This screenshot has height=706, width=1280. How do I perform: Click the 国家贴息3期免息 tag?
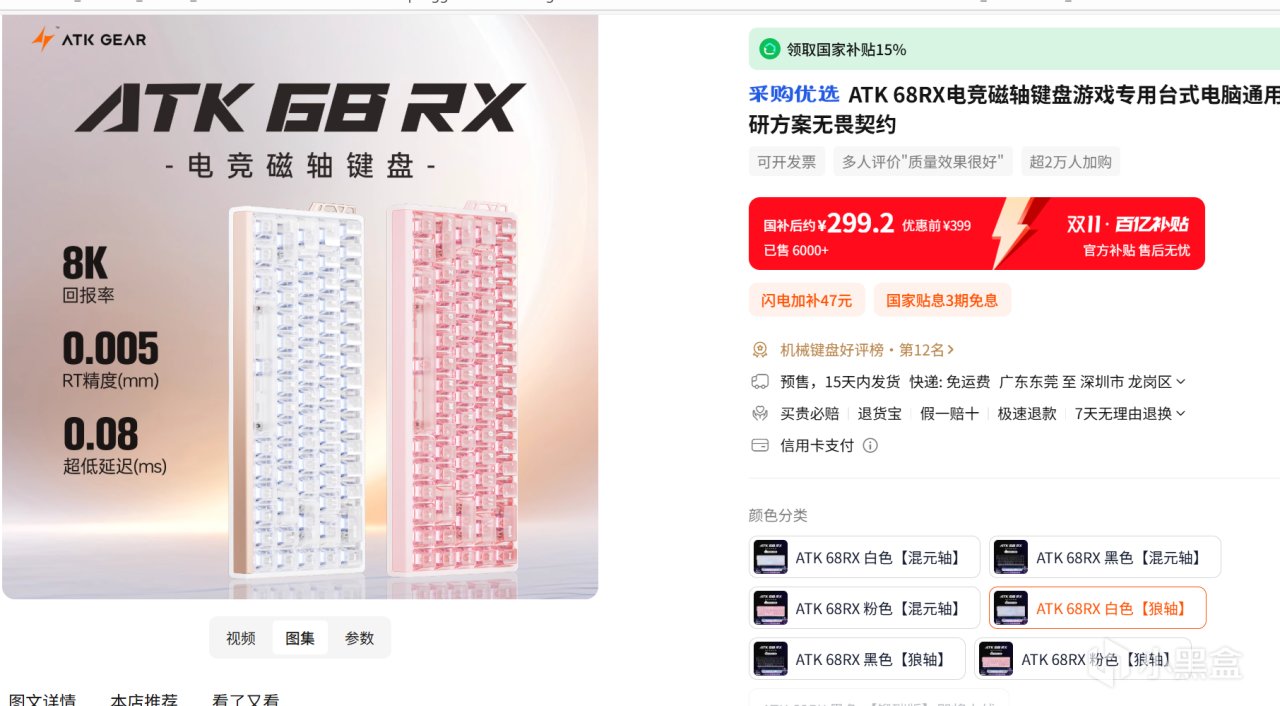942,300
